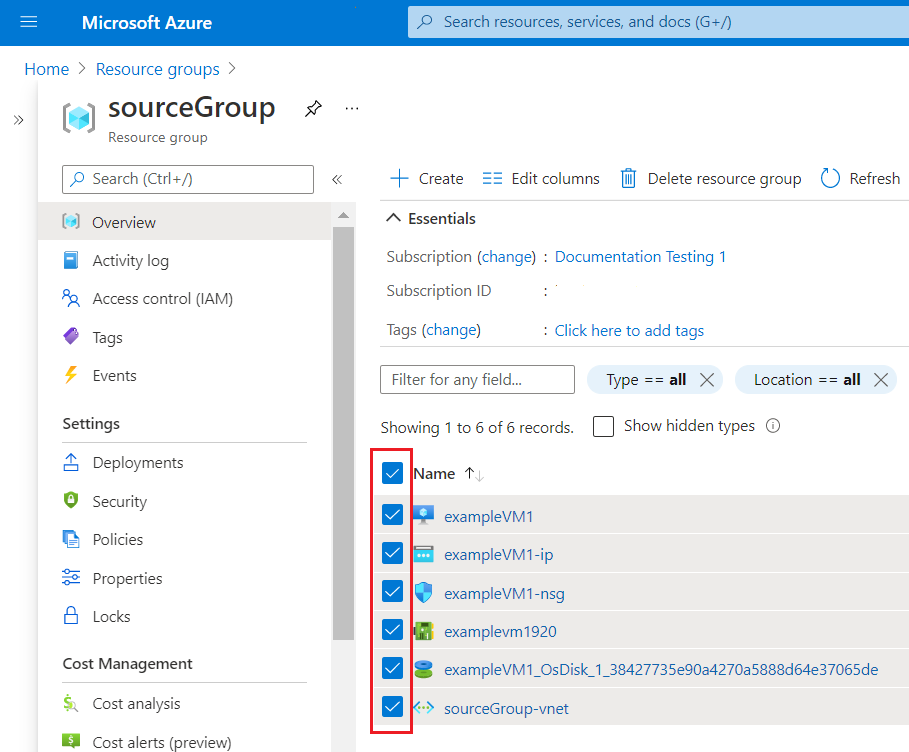Select the Security sidebar entry
The width and height of the screenshot is (909, 752).
pos(117,500)
